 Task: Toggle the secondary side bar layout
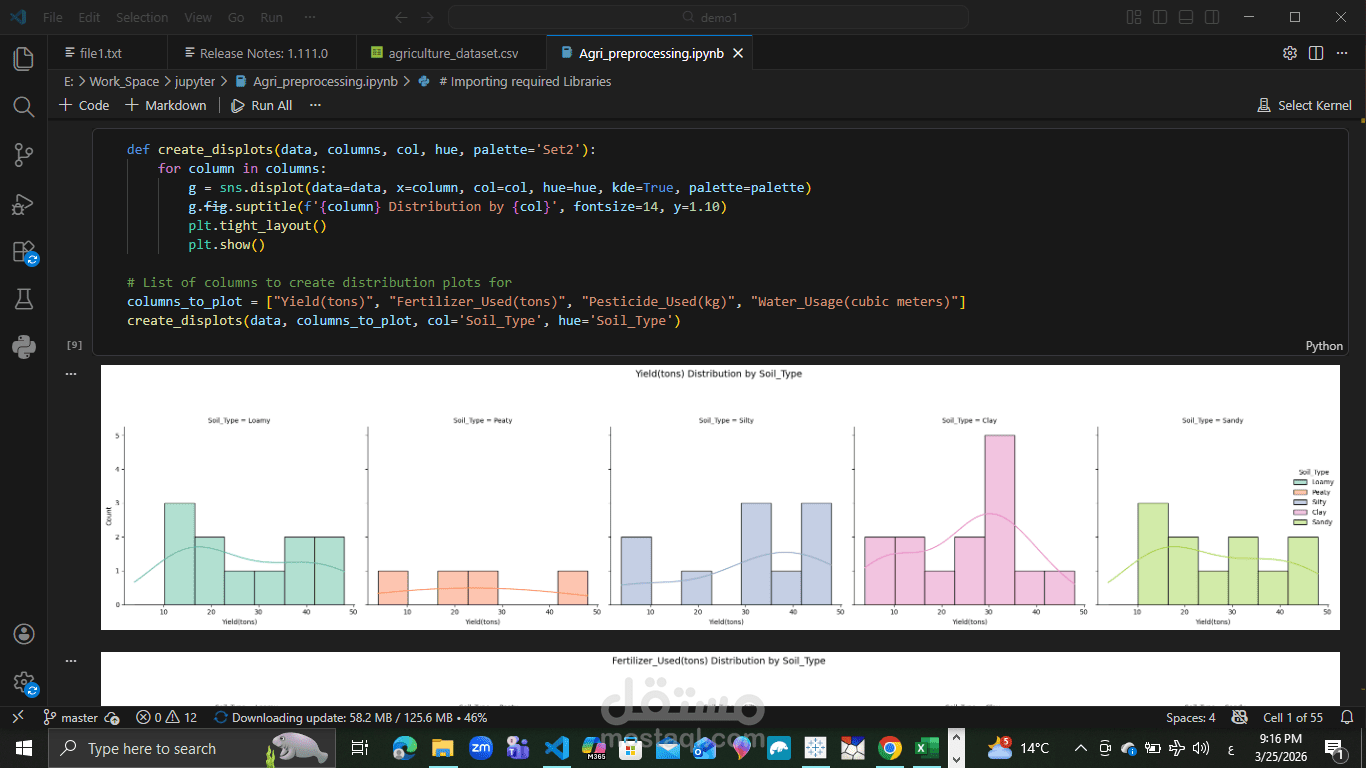(x=1212, y=17)
